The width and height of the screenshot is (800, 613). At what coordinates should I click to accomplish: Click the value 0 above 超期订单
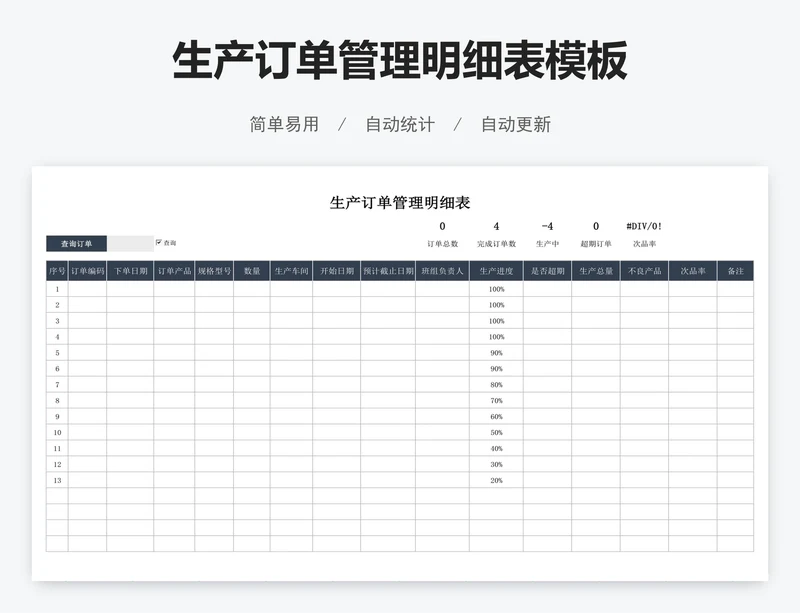[596, 226]
